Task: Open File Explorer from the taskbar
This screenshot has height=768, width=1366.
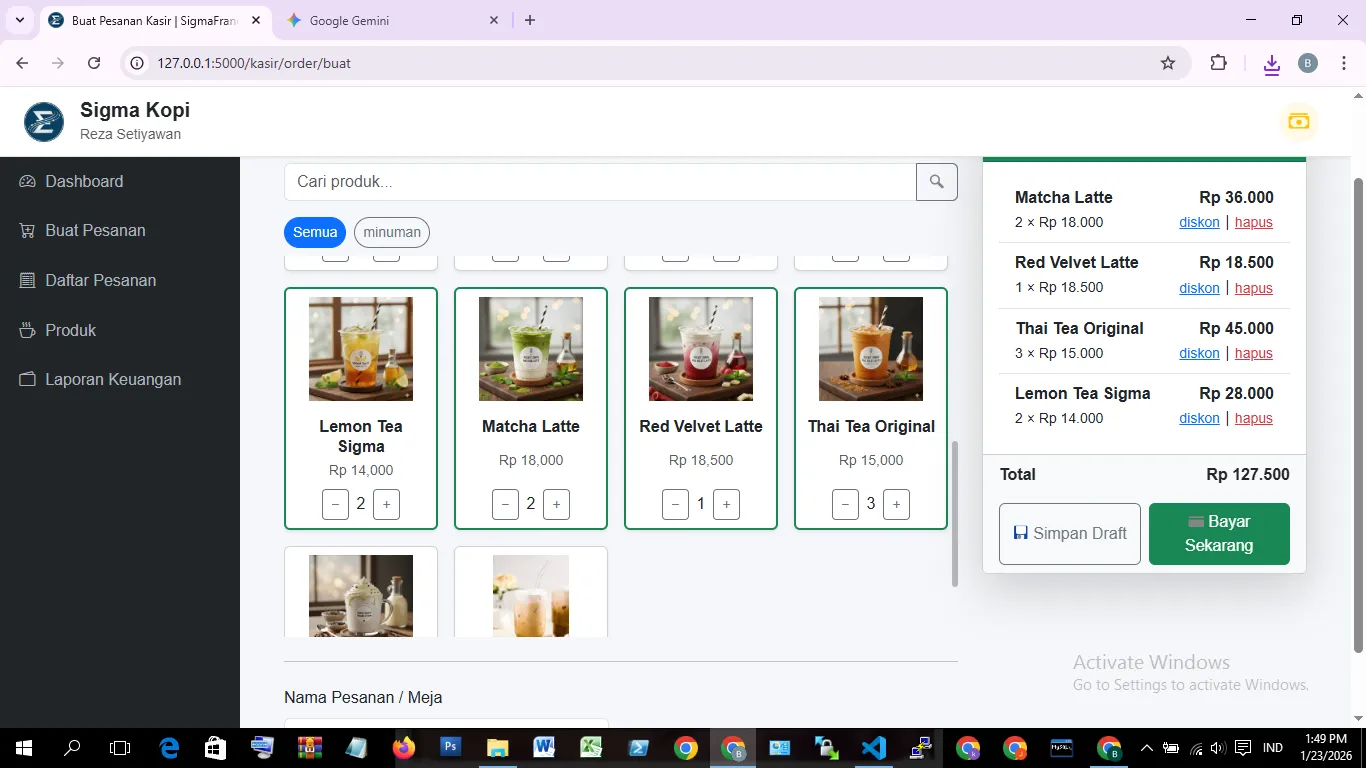Action: coord(497,748)
